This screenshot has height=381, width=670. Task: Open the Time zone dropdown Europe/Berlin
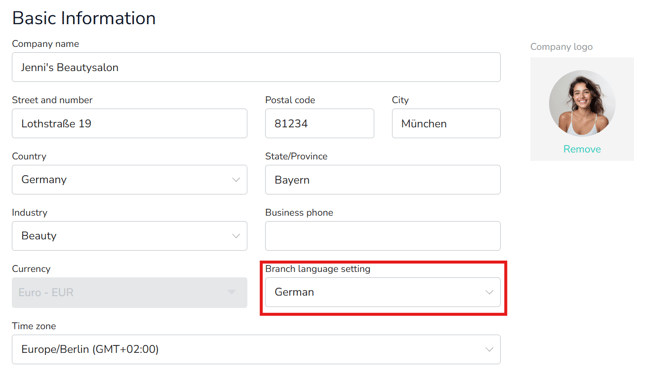click(x=256, y=349)
